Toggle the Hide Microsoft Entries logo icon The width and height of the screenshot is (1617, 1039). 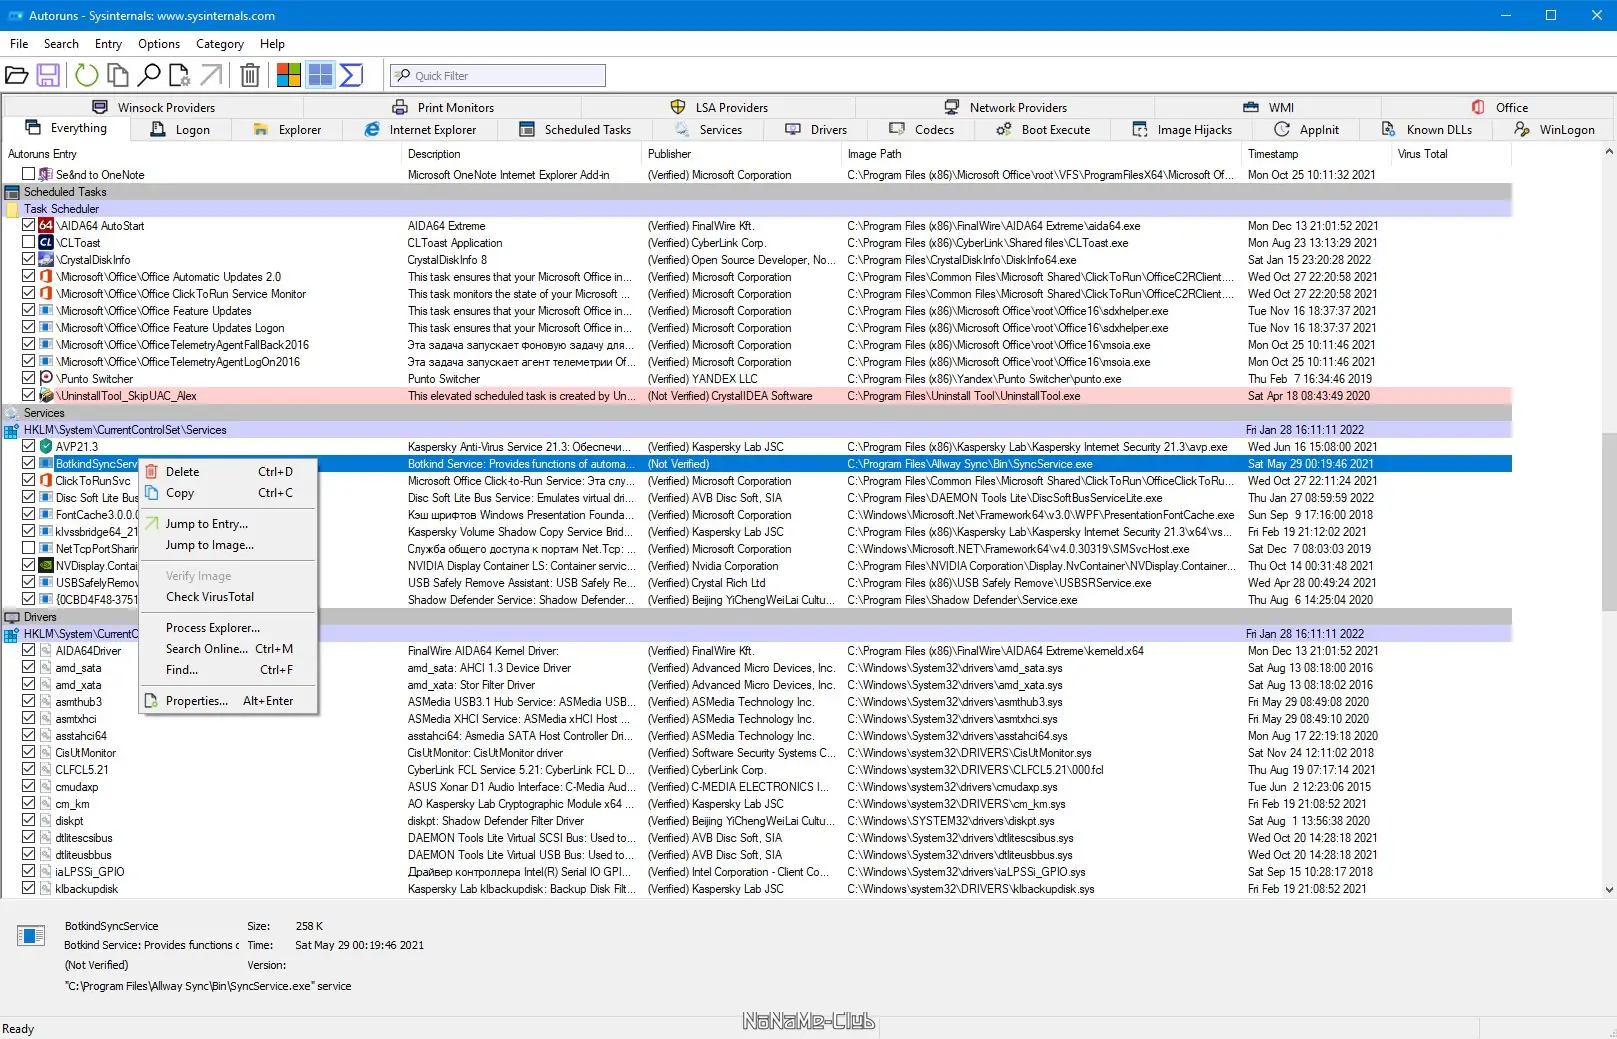tap(289, 75)
